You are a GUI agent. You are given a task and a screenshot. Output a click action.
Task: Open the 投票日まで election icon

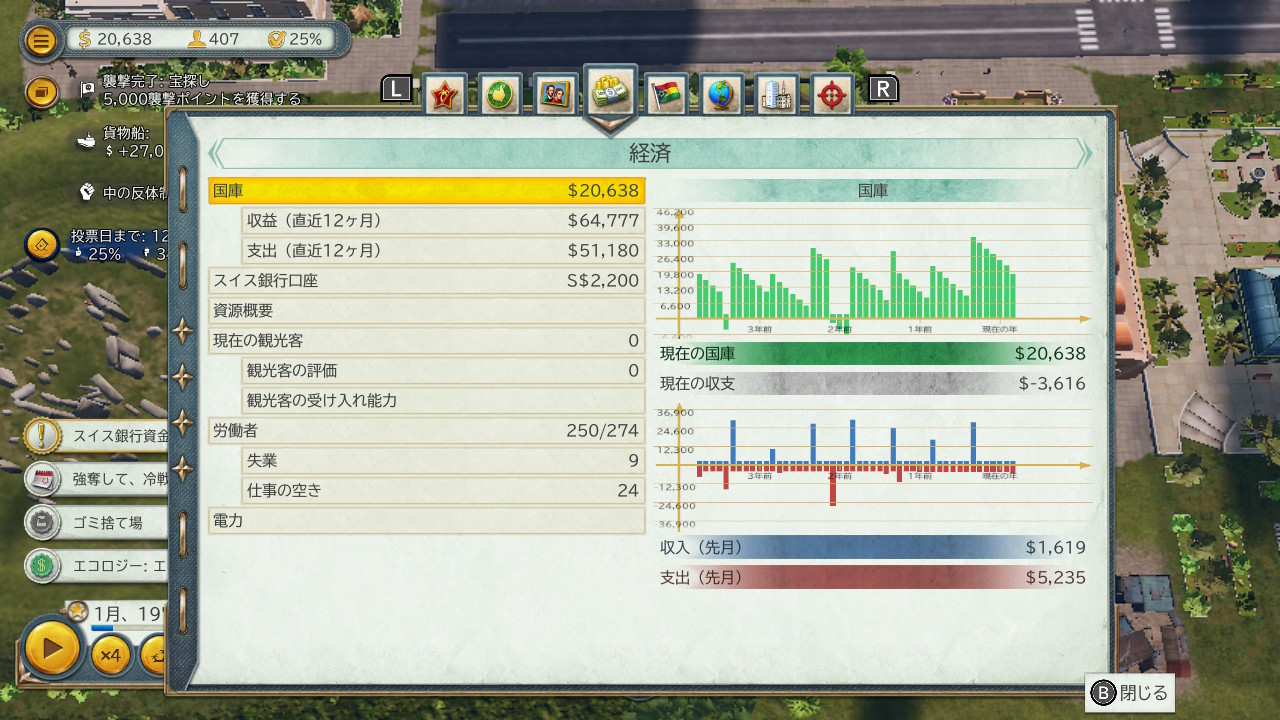tap(42, 244)
